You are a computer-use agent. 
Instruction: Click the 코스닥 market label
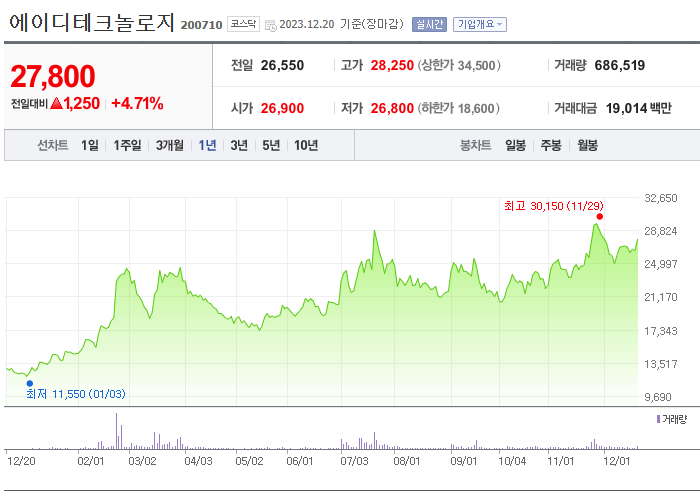243,24
